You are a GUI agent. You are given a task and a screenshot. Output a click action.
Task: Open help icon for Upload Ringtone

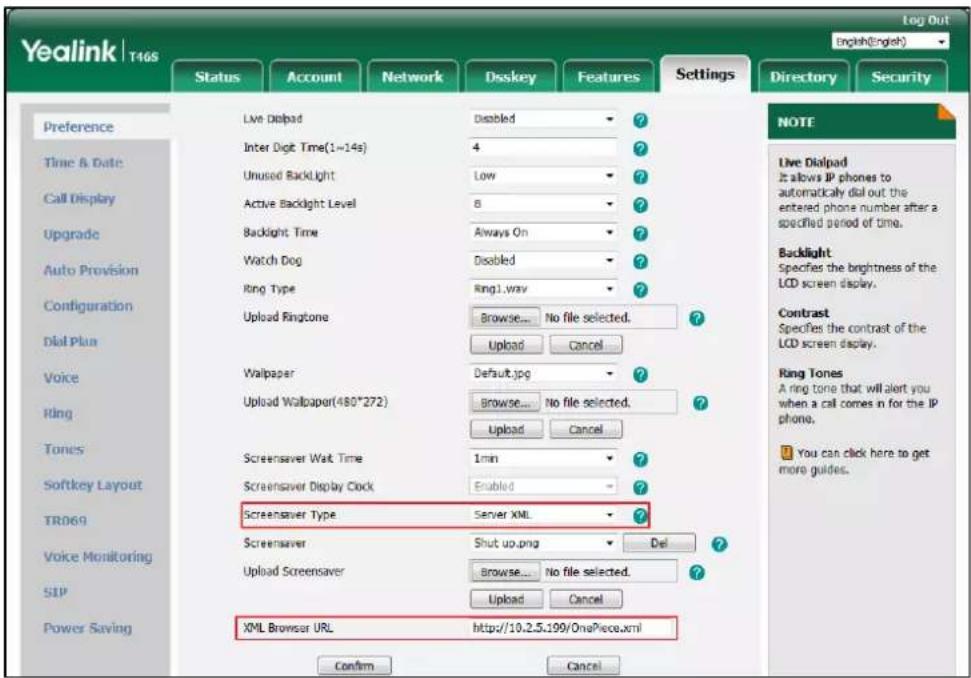[697, 318]
